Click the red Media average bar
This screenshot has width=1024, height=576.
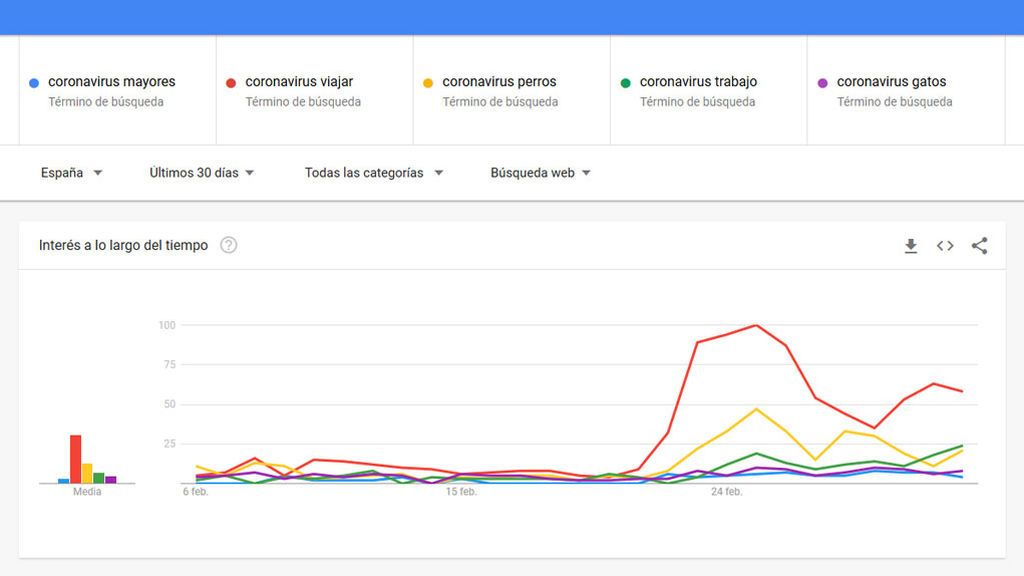click(76, 459)
